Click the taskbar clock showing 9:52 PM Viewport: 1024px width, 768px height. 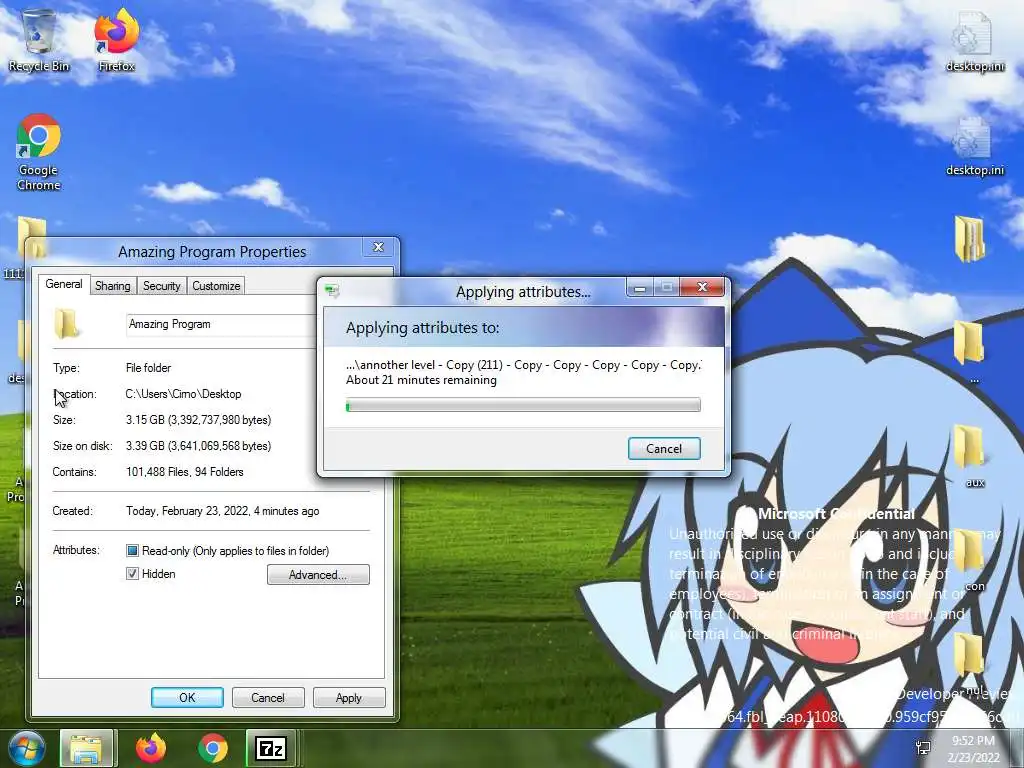(x=973, y=748)
